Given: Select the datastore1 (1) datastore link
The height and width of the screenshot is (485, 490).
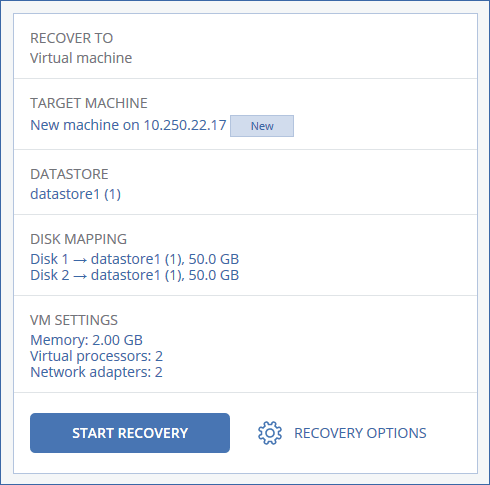Looking at the screenshot, I should pos(75,194).
